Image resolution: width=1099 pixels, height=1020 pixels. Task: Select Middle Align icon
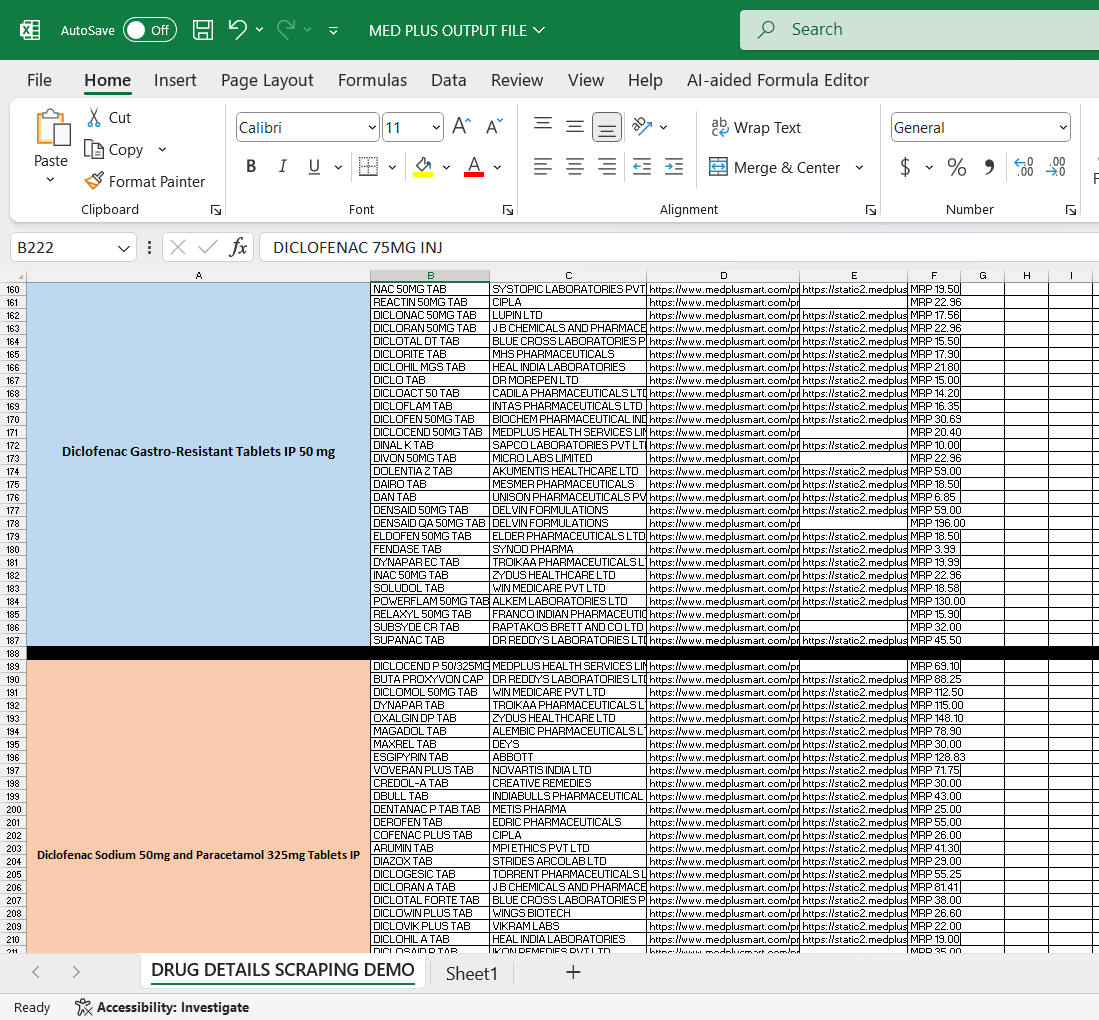(x=575, y=126)
